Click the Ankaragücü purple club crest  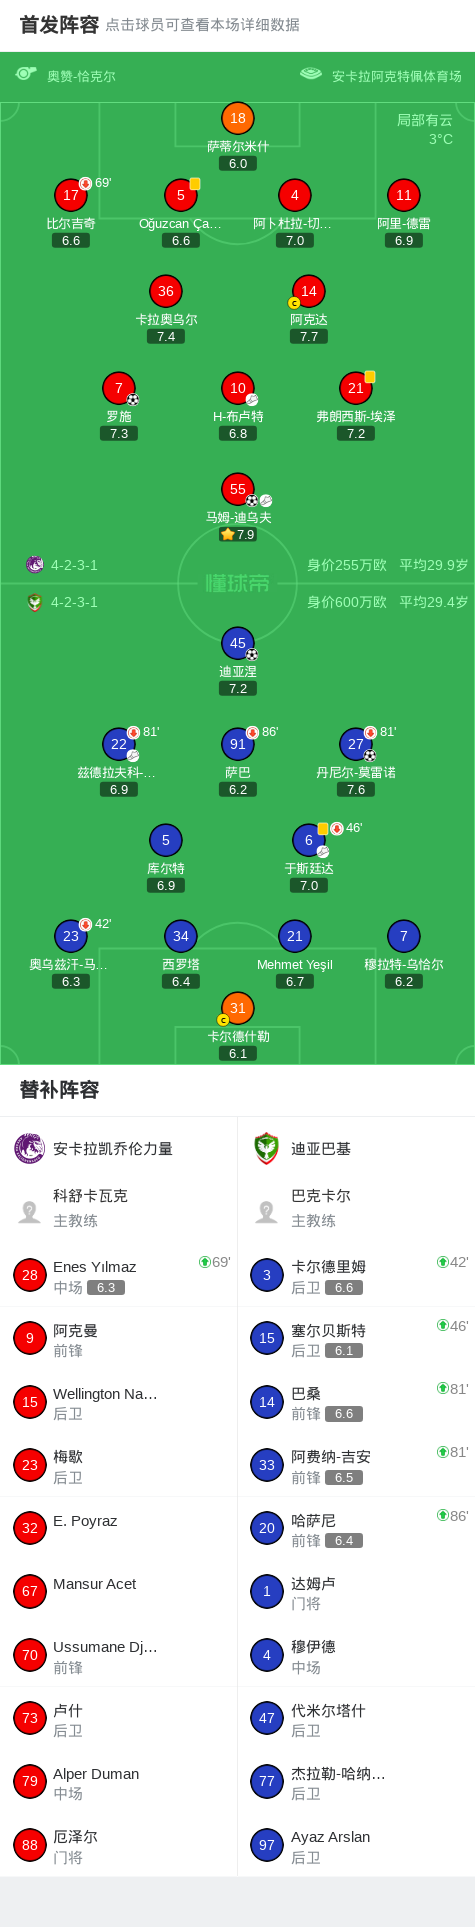click(30, 1148)
